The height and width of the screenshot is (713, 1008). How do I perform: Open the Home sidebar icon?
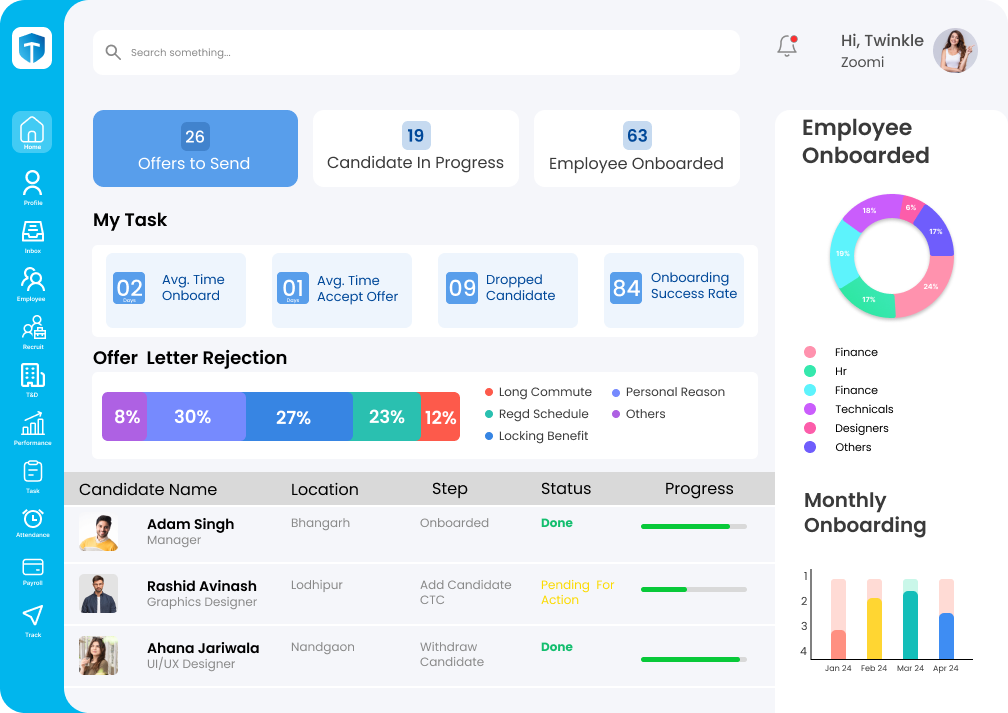coord(32,131)
